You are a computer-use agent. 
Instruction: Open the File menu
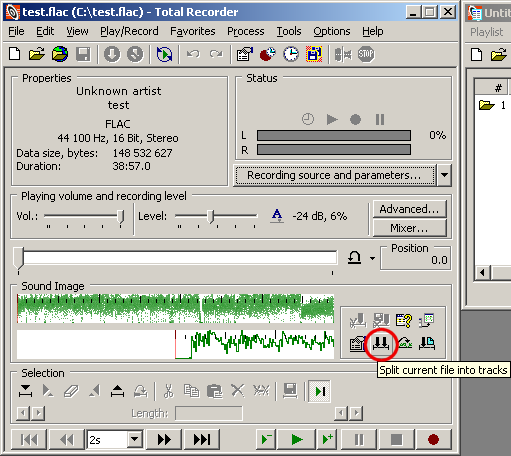pyautogui.click(x=16, y=31)
